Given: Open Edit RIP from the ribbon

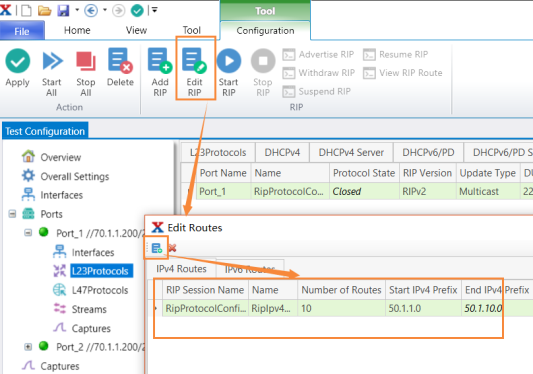Looking at the screenshot, I should (x=194, y=72).
